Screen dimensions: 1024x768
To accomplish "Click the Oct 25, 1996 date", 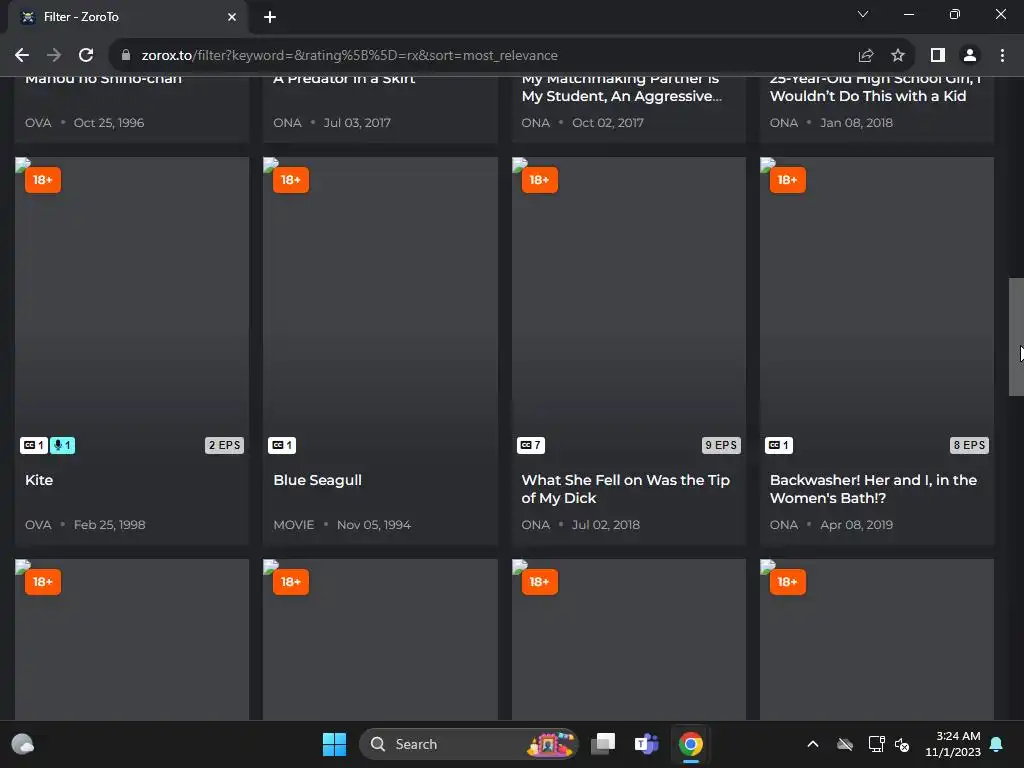I will pyautogui.click(x=109, y=123).
